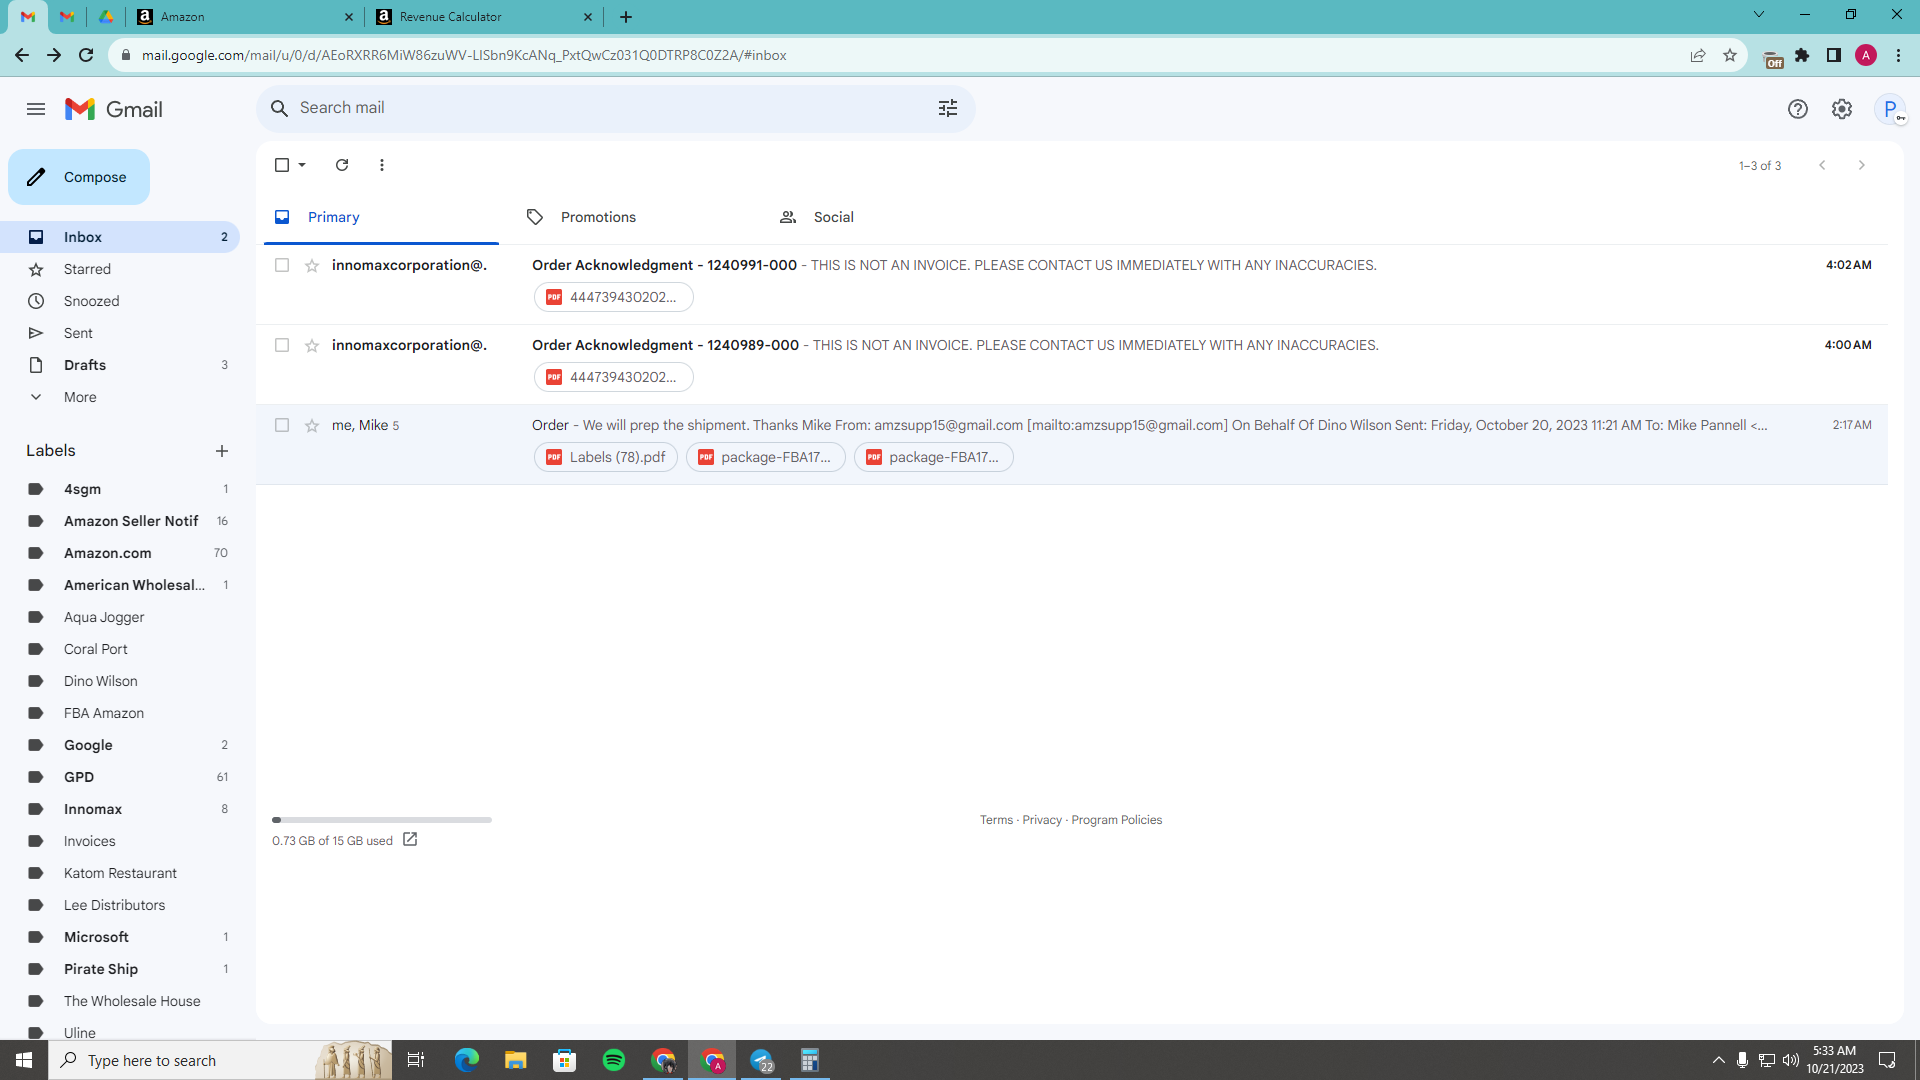This screenshot has height=1080, width=1920.
Task: Expand the select dropdown arrow next to select-all
Action: (x=302, y=165)
